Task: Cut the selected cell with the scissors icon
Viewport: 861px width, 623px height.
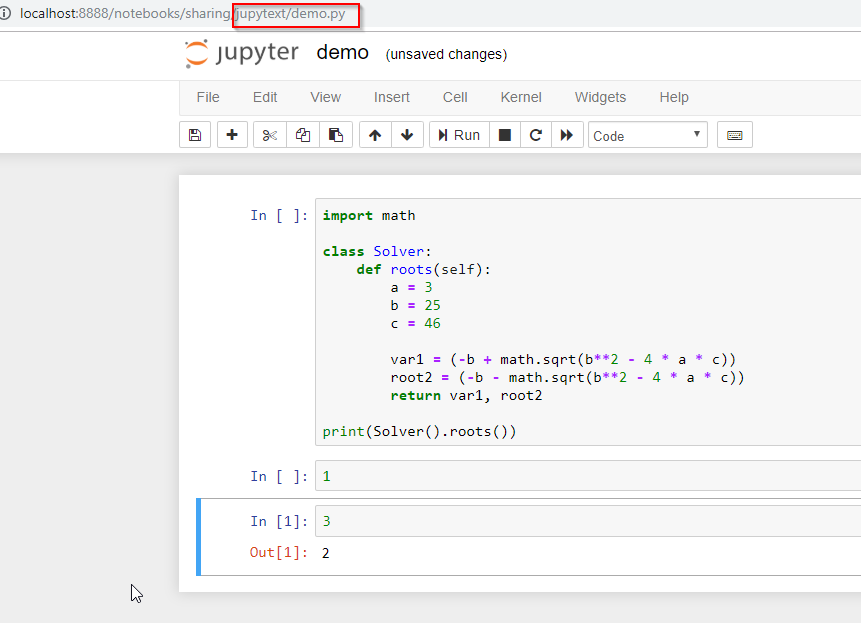Action: [268, 134]
